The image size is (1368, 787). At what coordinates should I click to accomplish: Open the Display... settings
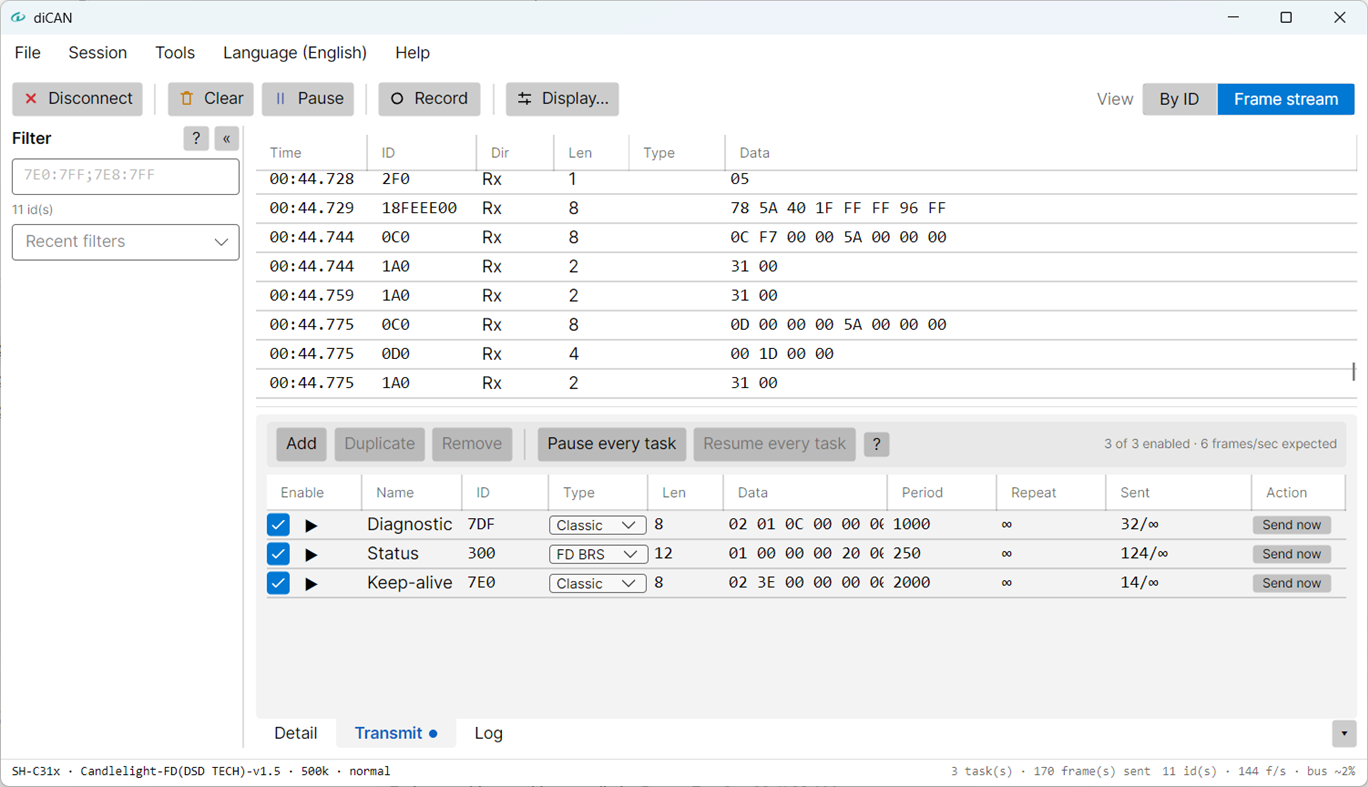click(x=562, y=99)
